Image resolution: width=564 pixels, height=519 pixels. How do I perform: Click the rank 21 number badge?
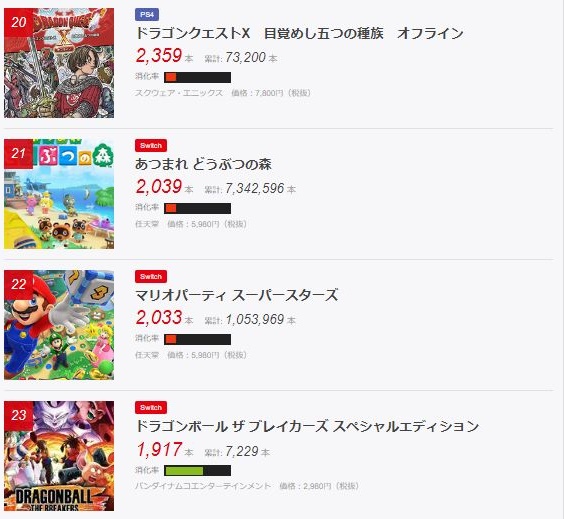(x=18, y=154)
